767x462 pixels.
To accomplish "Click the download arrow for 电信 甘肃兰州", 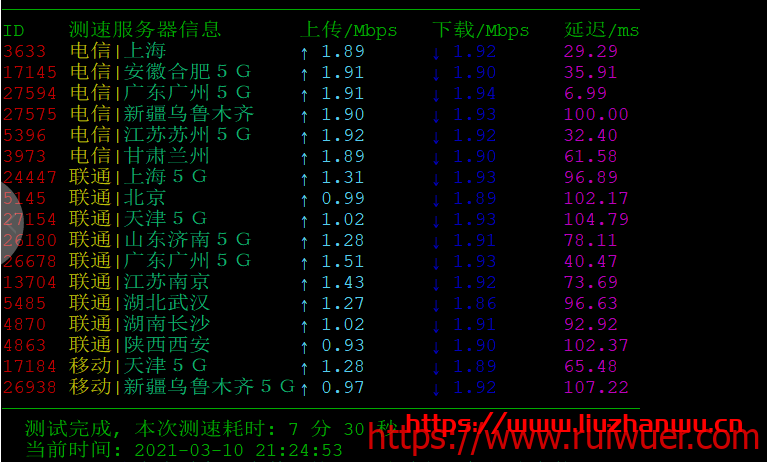I will pyautogui.click(x=437, y=156).
